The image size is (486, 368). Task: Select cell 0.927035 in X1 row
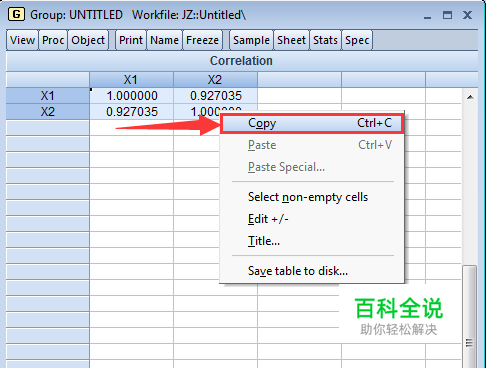click(215, 96)
